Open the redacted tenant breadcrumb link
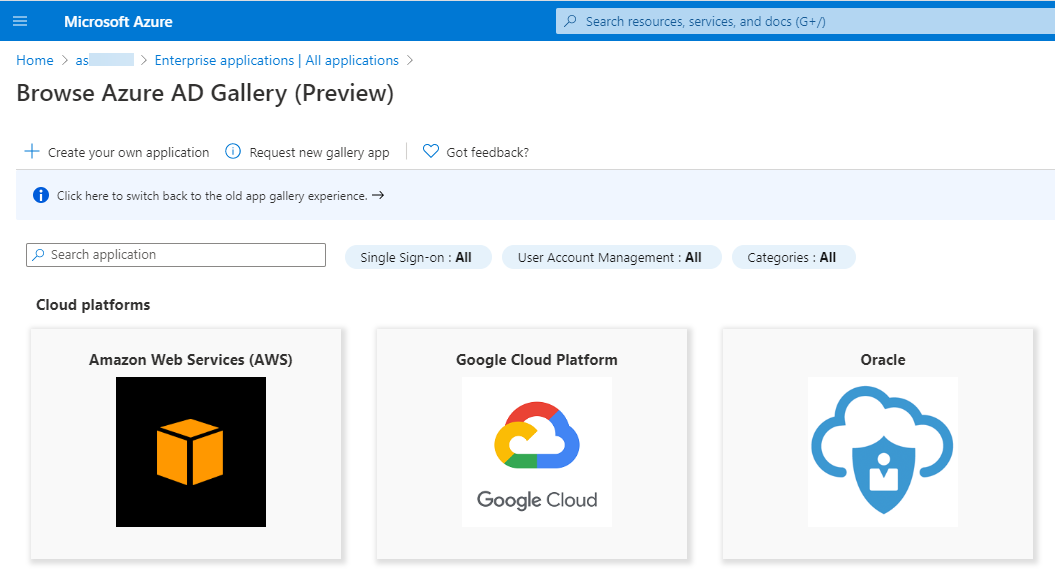 (x=104, y=61)
